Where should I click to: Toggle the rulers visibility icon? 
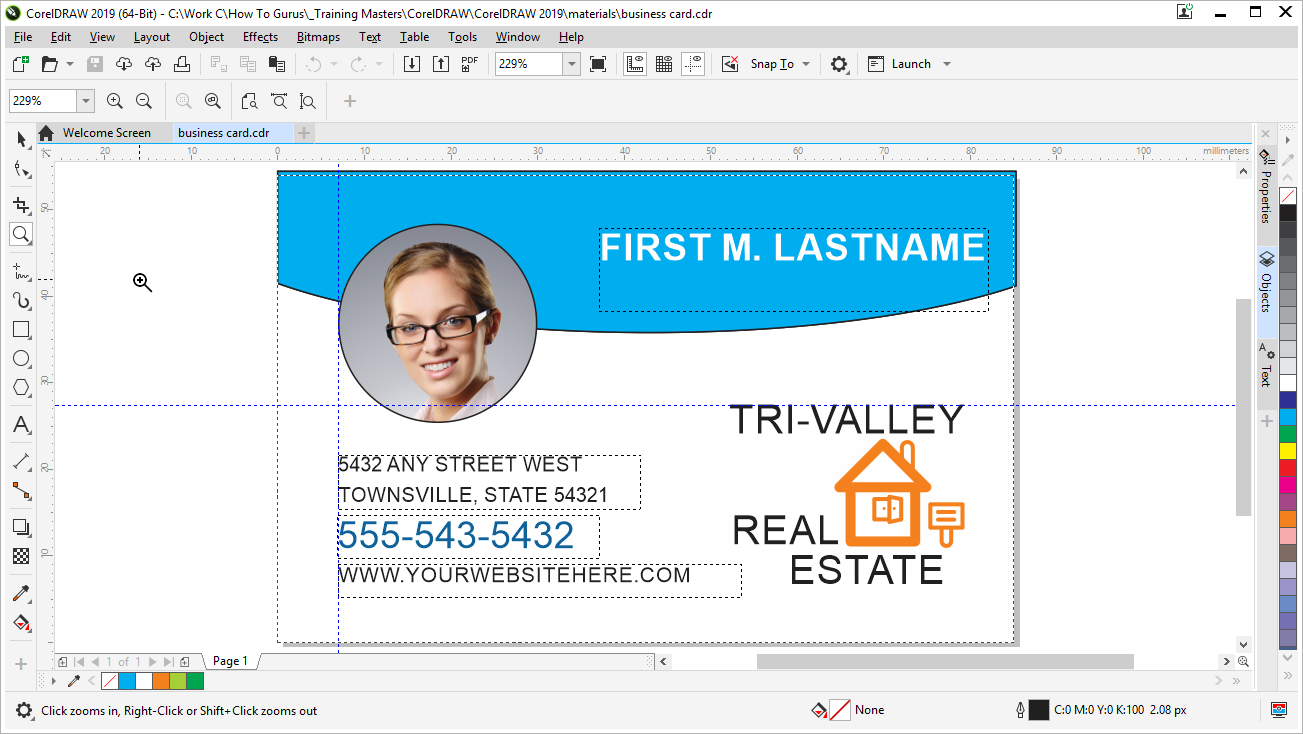coord(634,63)
